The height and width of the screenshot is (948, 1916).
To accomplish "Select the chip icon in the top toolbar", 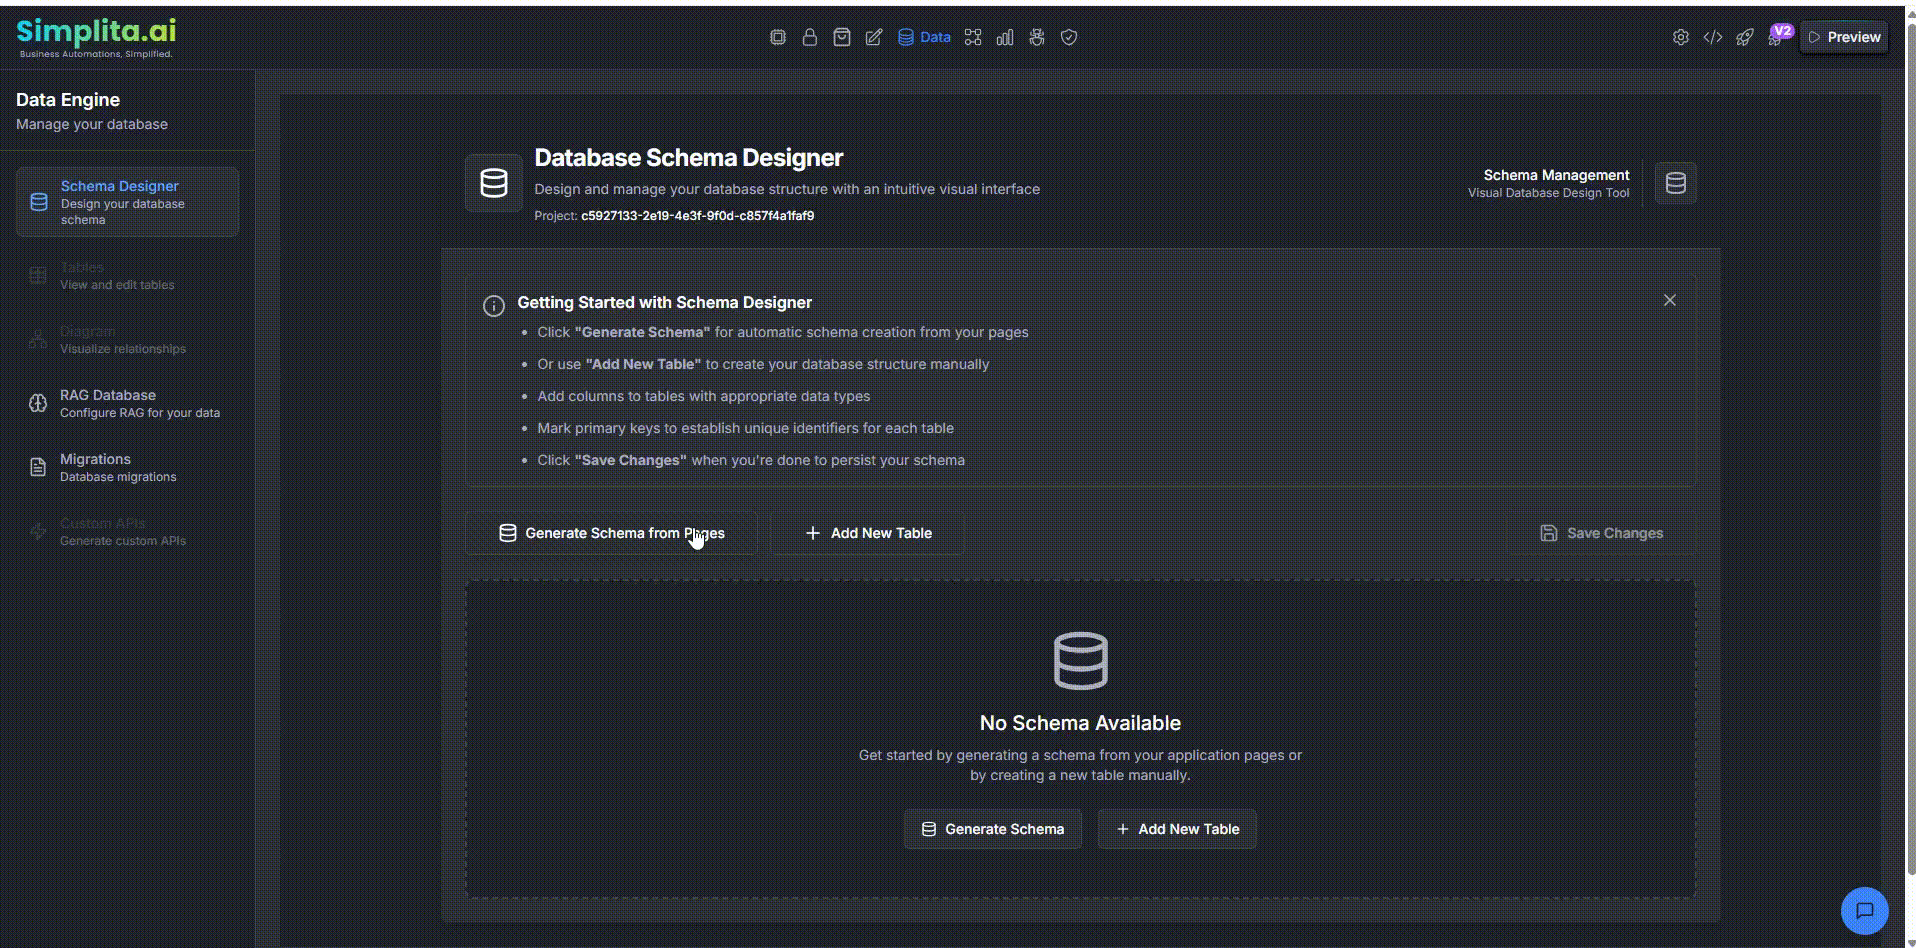I will (778, 37).
